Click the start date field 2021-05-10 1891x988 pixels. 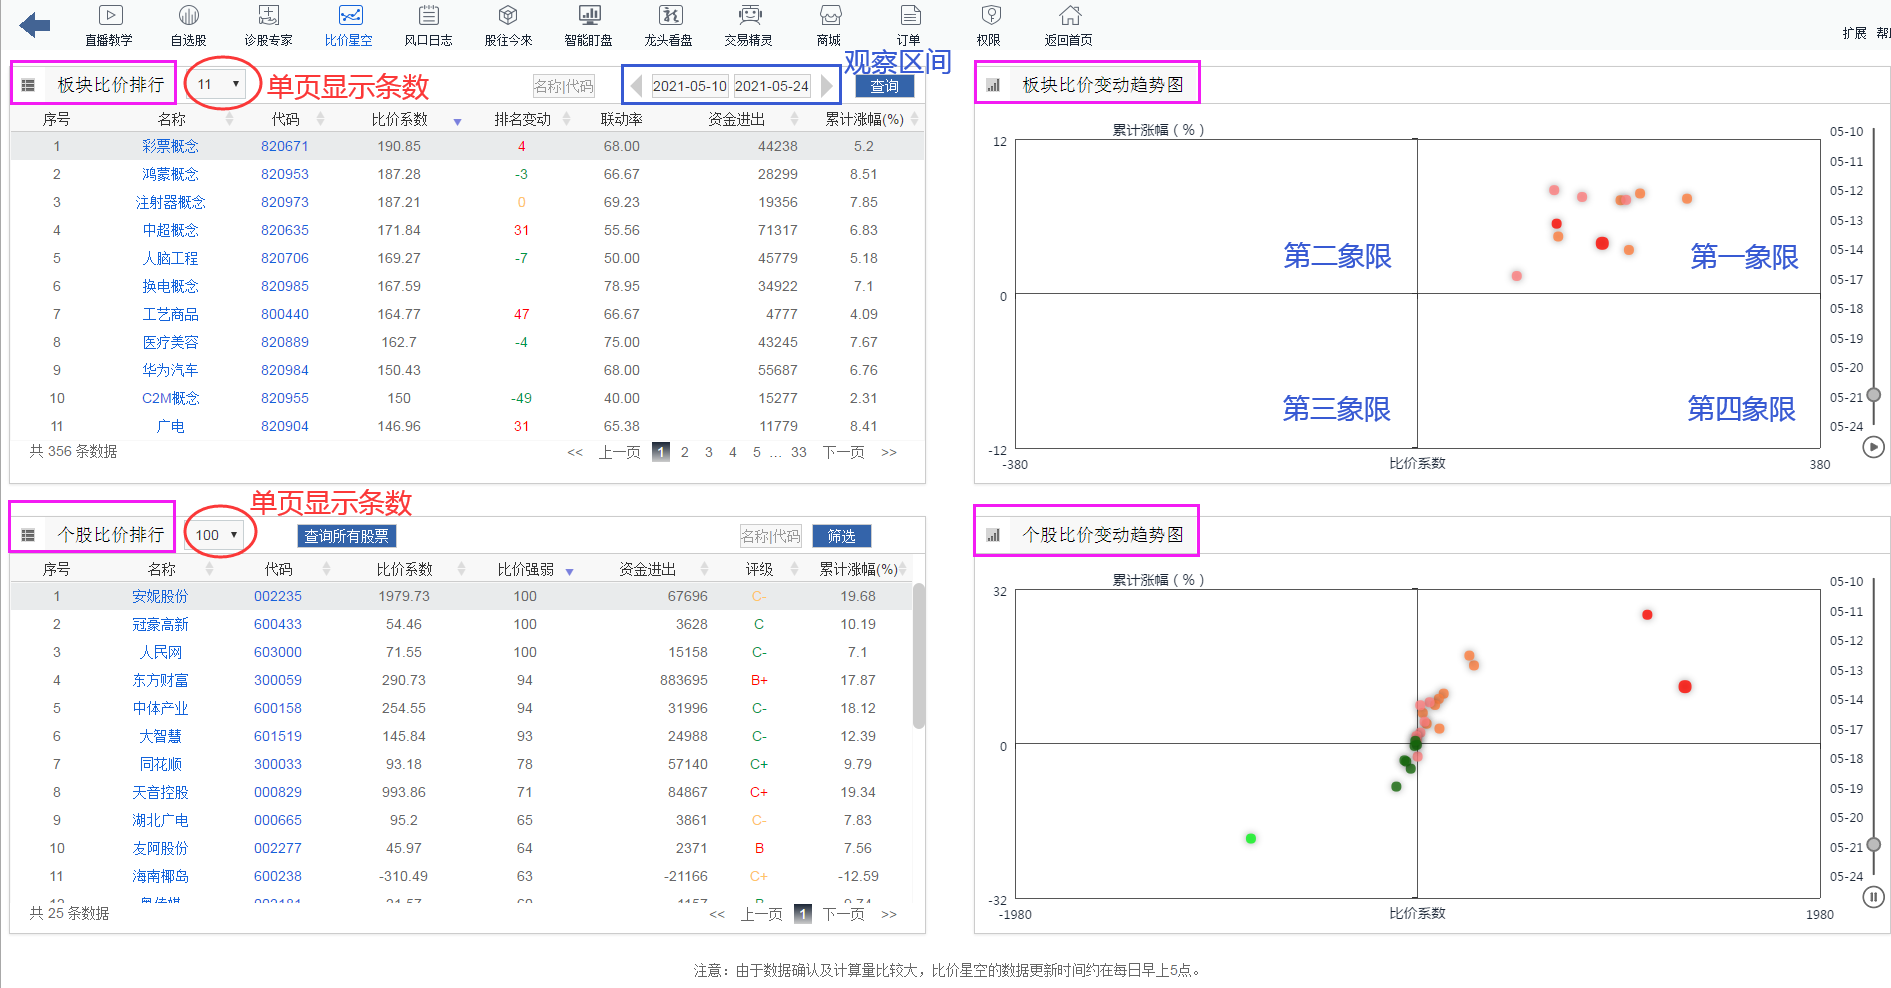[x=689, y=86]
